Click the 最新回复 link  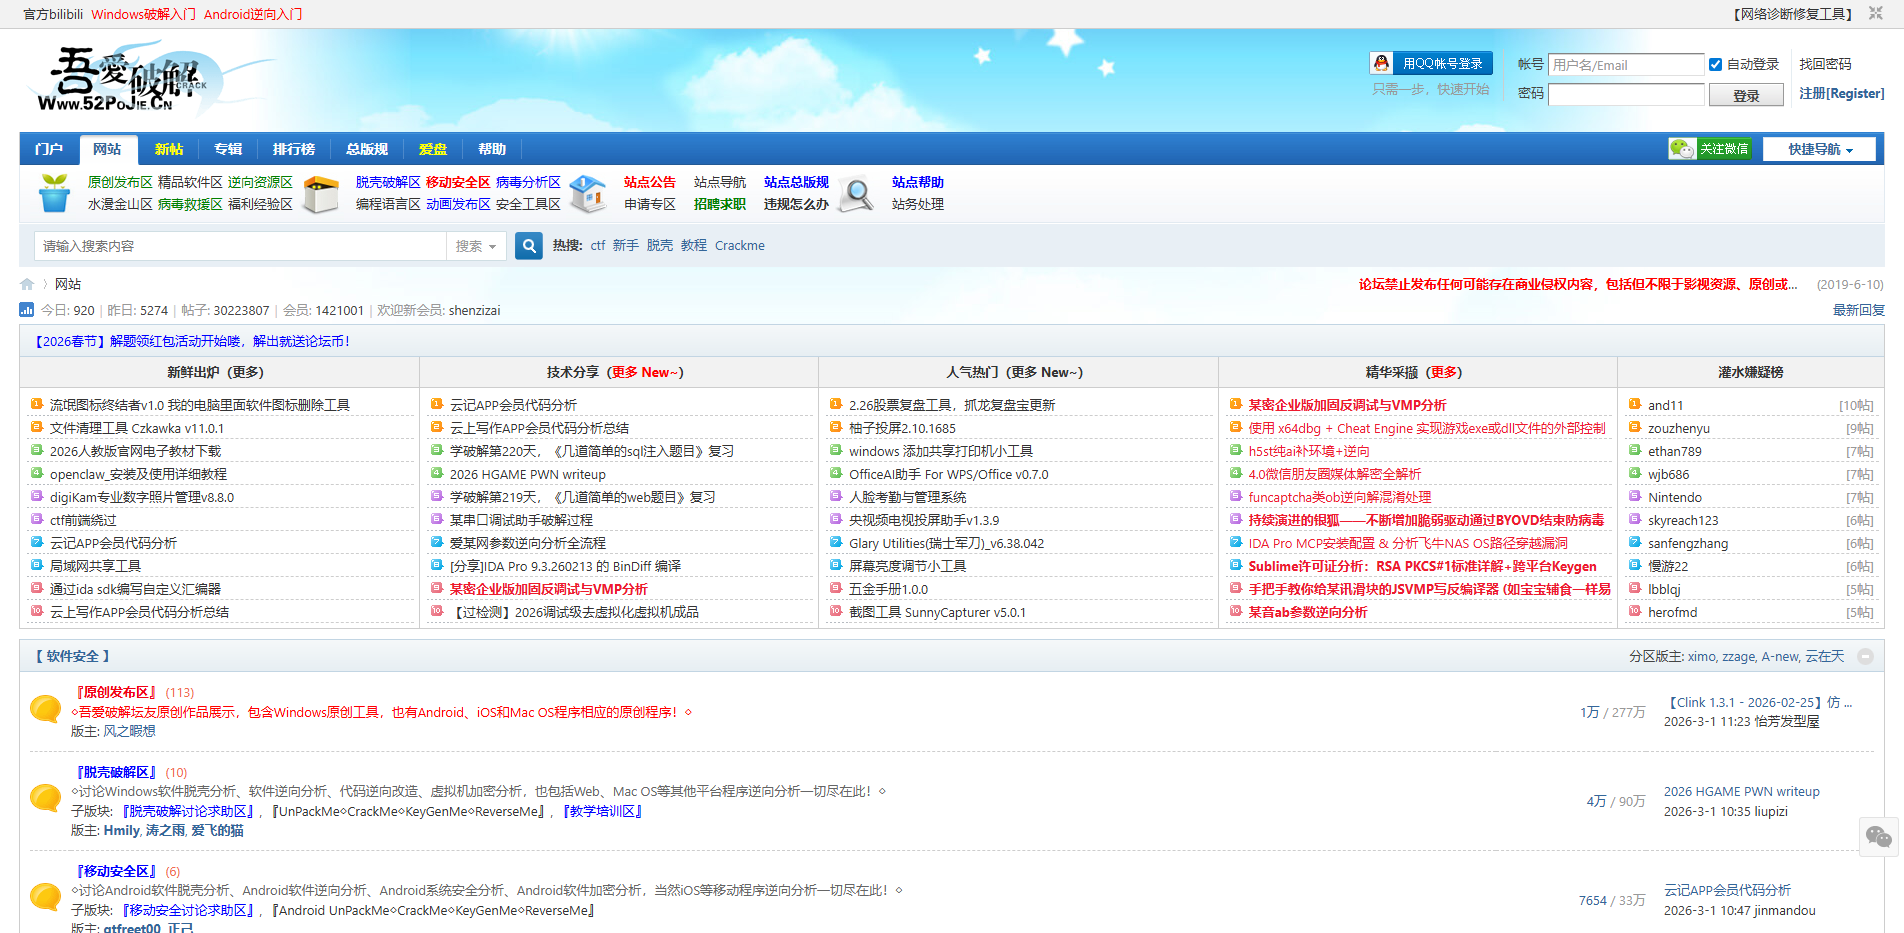[1858, 310]
